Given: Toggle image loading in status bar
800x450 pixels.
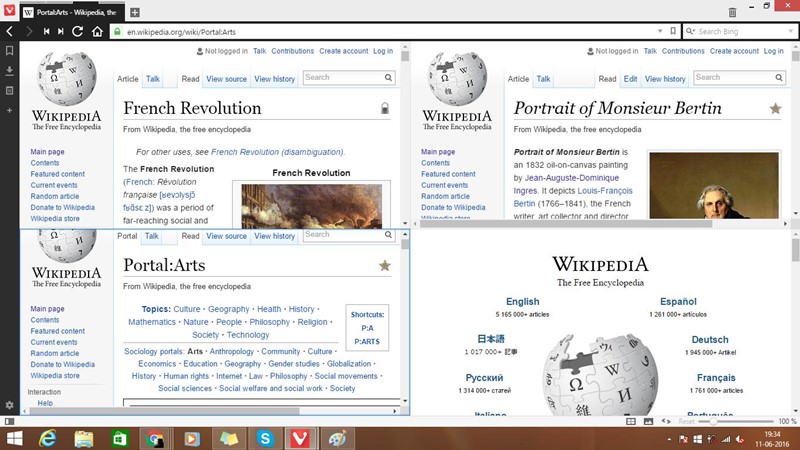Looking at the screenshot, I should (648, 421).
